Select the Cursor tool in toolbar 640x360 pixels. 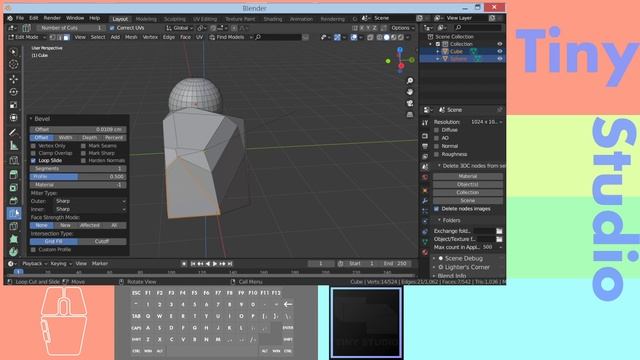point(13,64)
